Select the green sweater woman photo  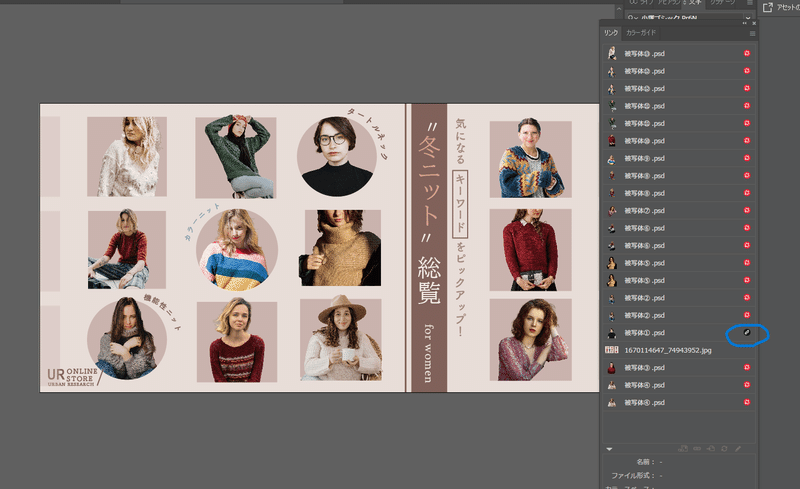[236, 158]
